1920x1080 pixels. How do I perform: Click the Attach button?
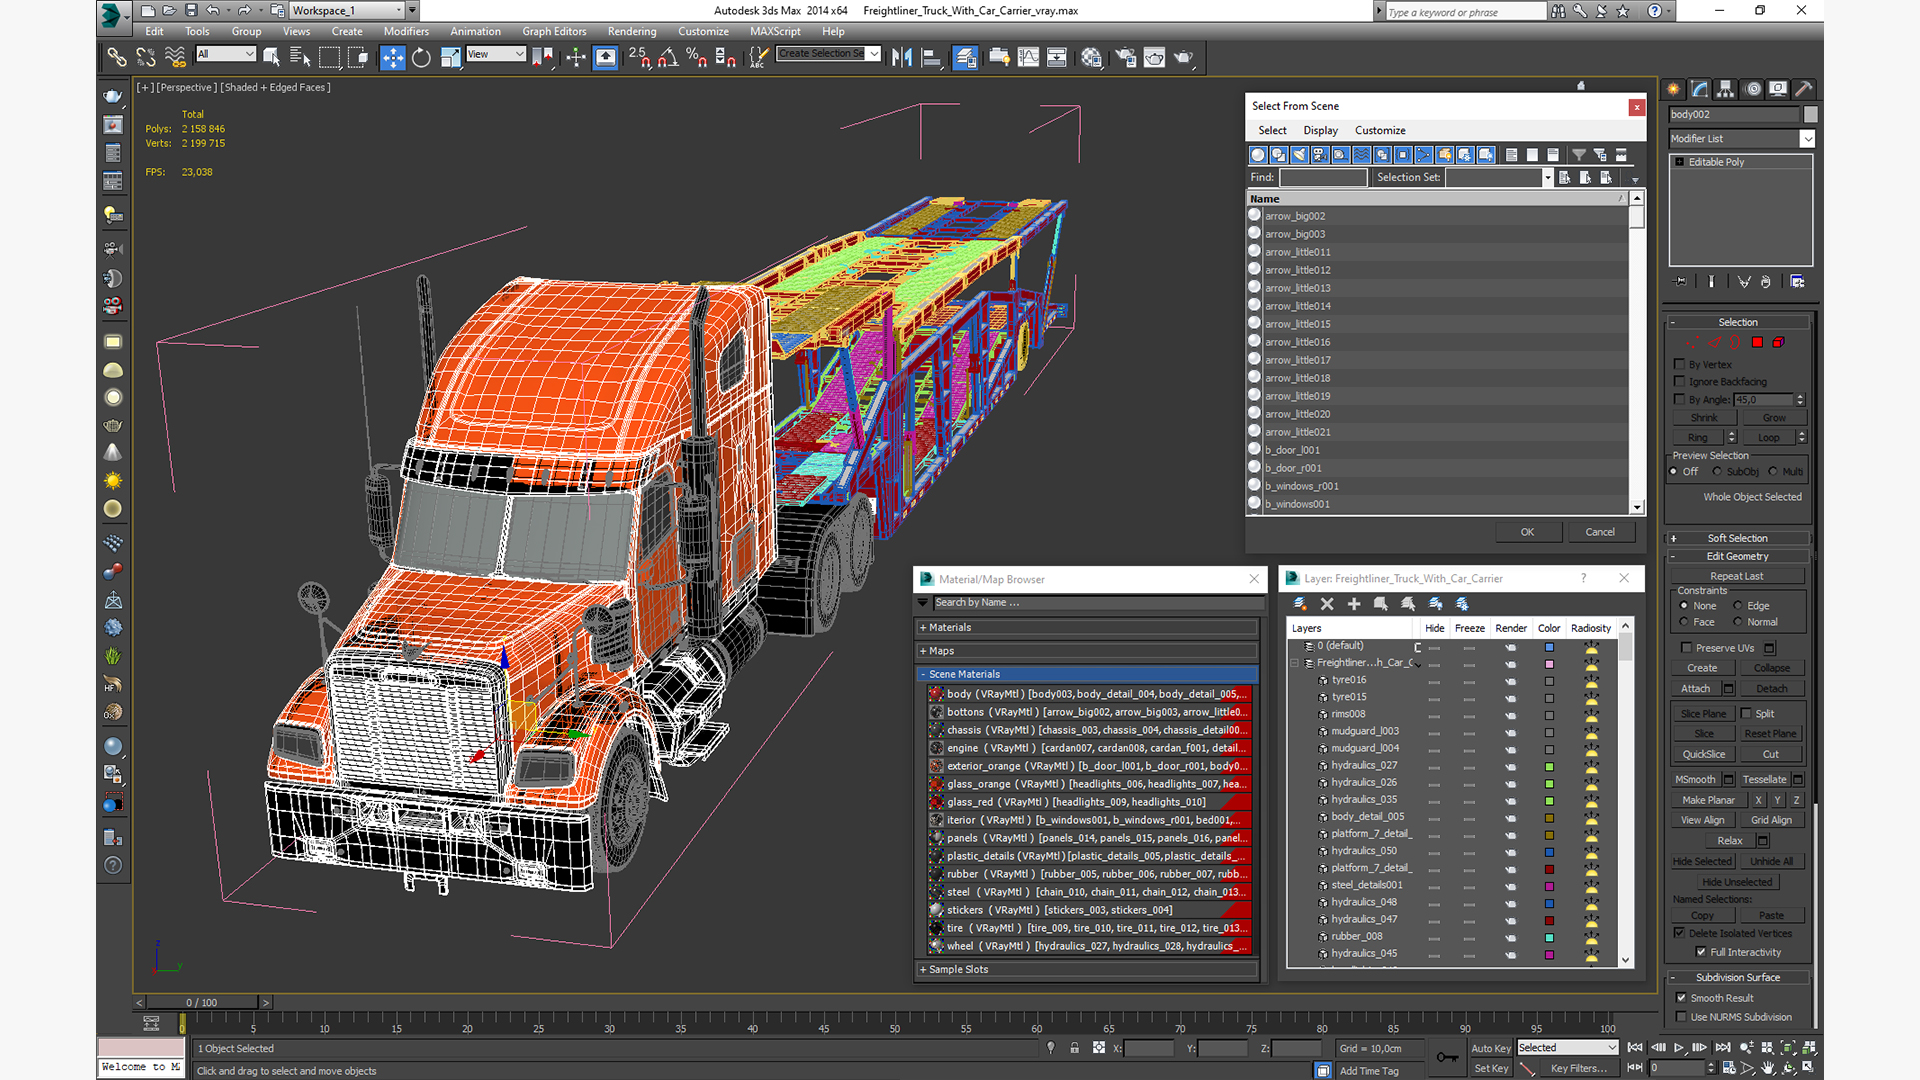point(1695,688)
